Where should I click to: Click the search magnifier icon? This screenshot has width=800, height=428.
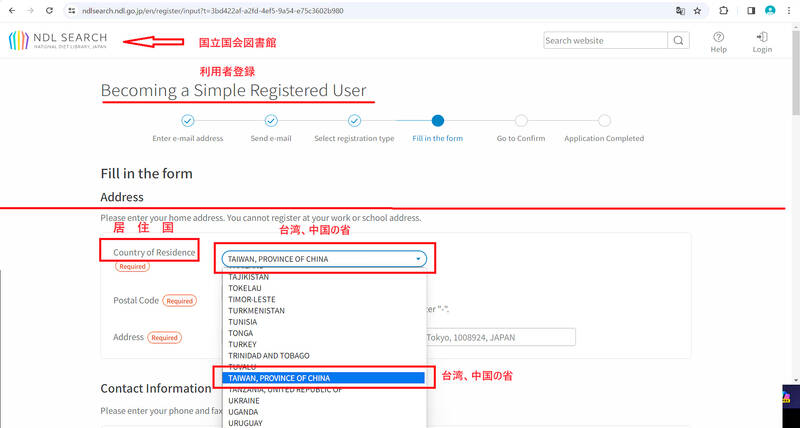[679, 41]
